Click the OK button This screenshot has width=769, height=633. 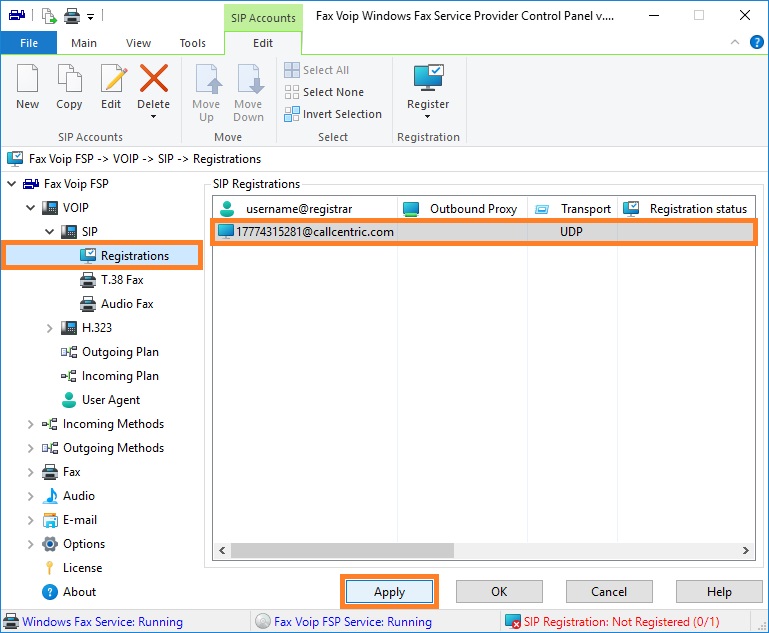pyautogui.click(x=499, y=592)
